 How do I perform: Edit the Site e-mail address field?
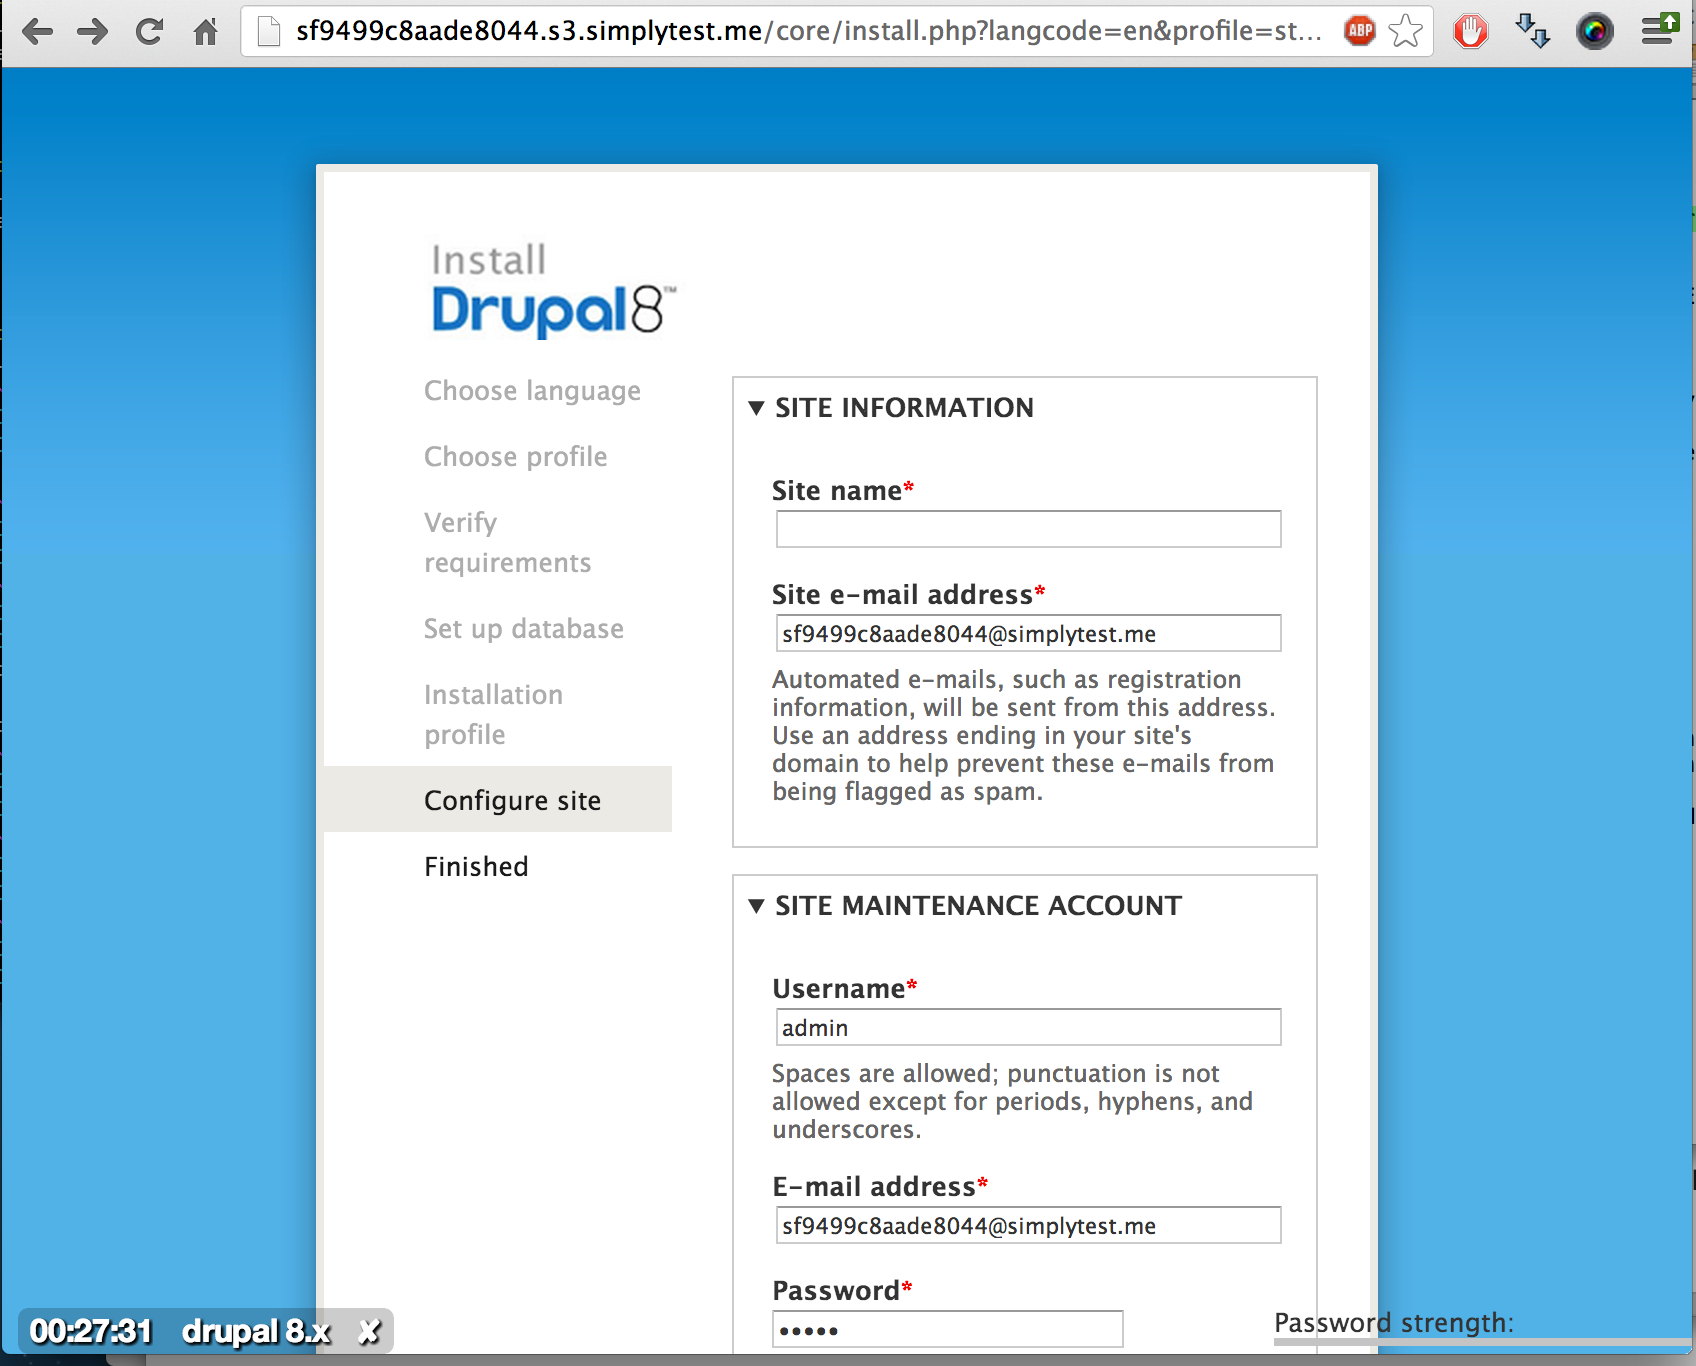click(1028, 633)
